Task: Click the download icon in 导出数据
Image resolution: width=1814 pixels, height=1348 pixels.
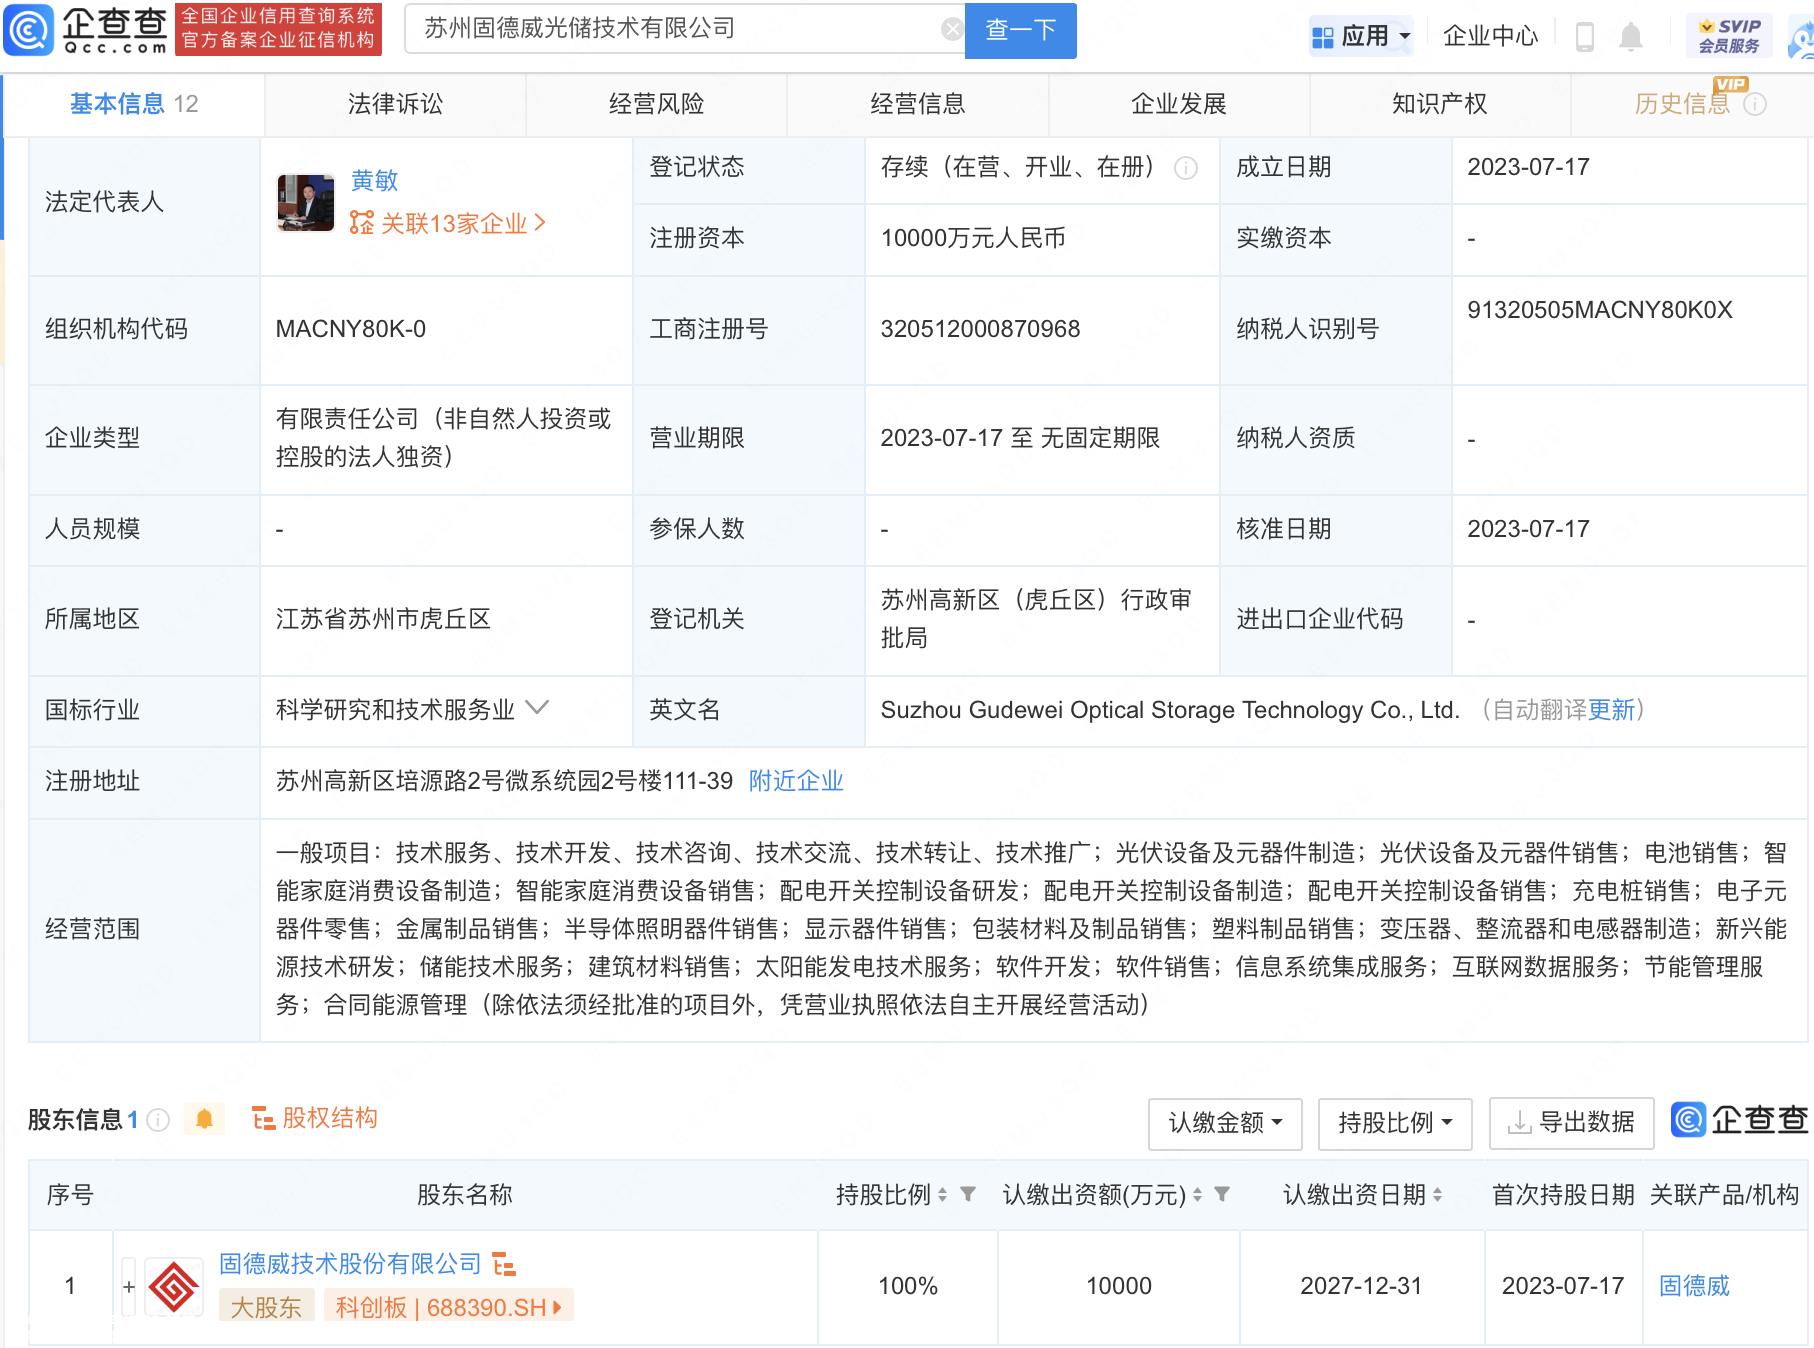Action: [x=1519, y=1123]
